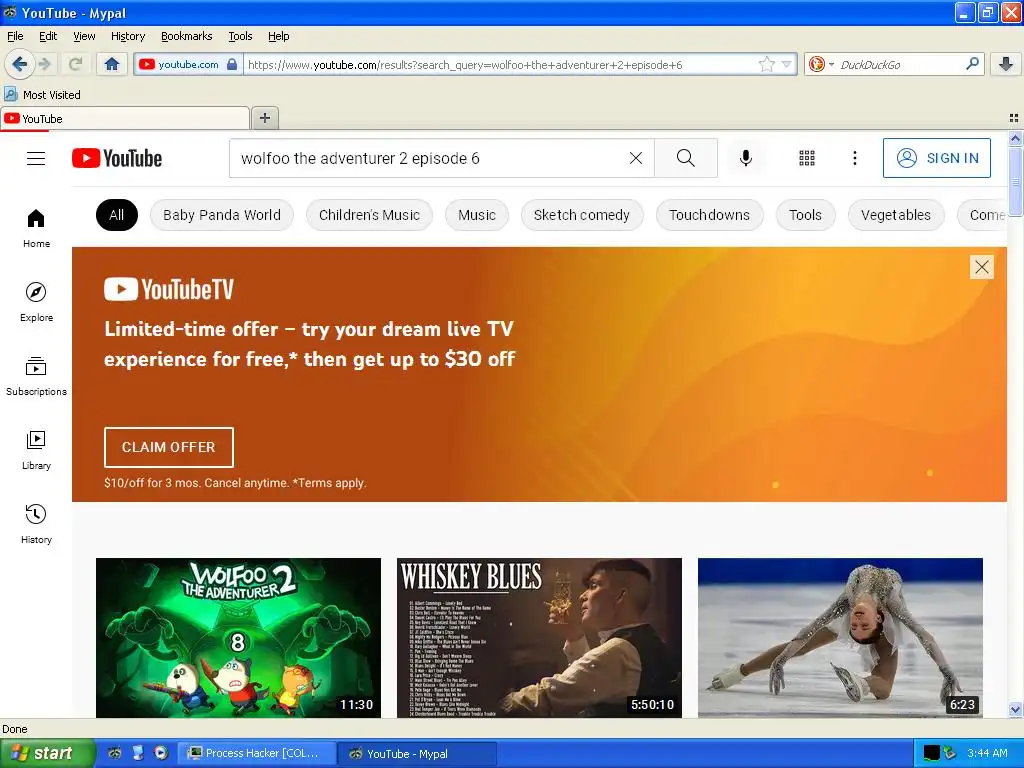Launch media player quick launch icon

(161, 753)
